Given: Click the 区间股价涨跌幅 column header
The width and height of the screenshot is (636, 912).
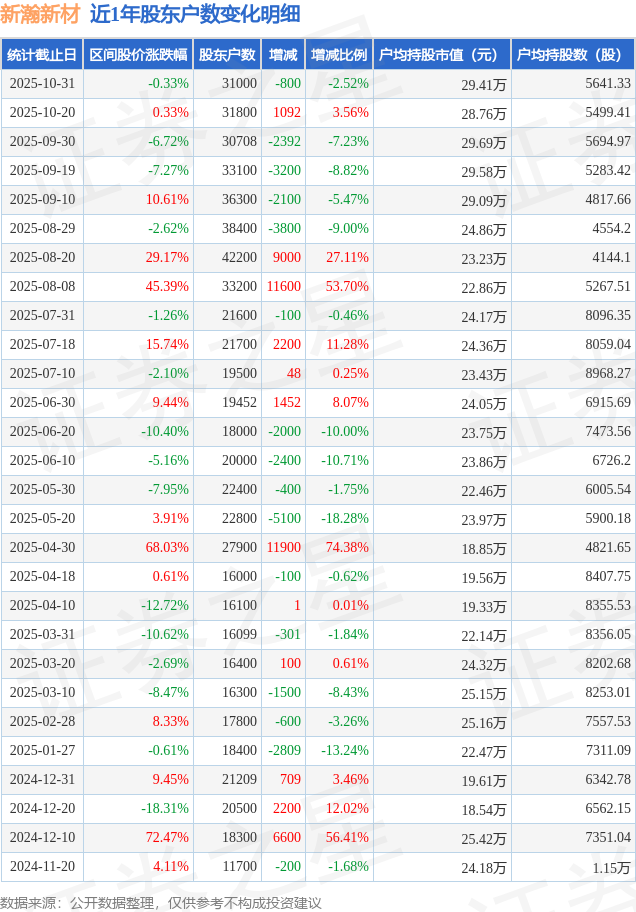Looking at the screenshot, I should (x=137, y=55).
